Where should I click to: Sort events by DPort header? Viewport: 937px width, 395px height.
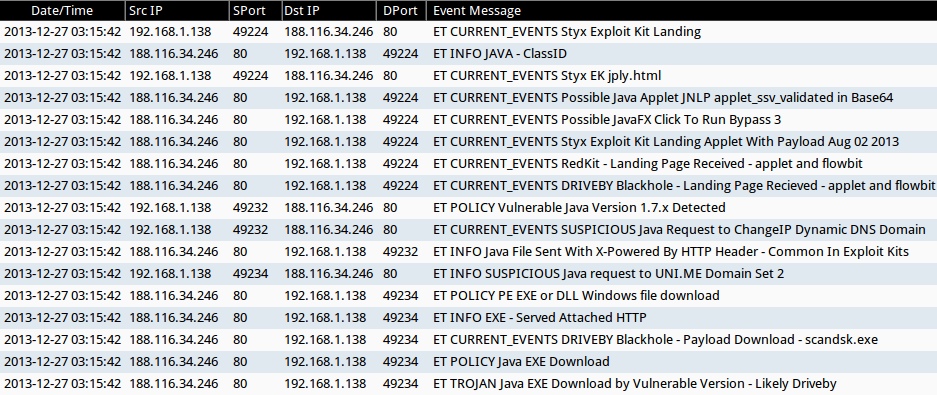point(401,11)
